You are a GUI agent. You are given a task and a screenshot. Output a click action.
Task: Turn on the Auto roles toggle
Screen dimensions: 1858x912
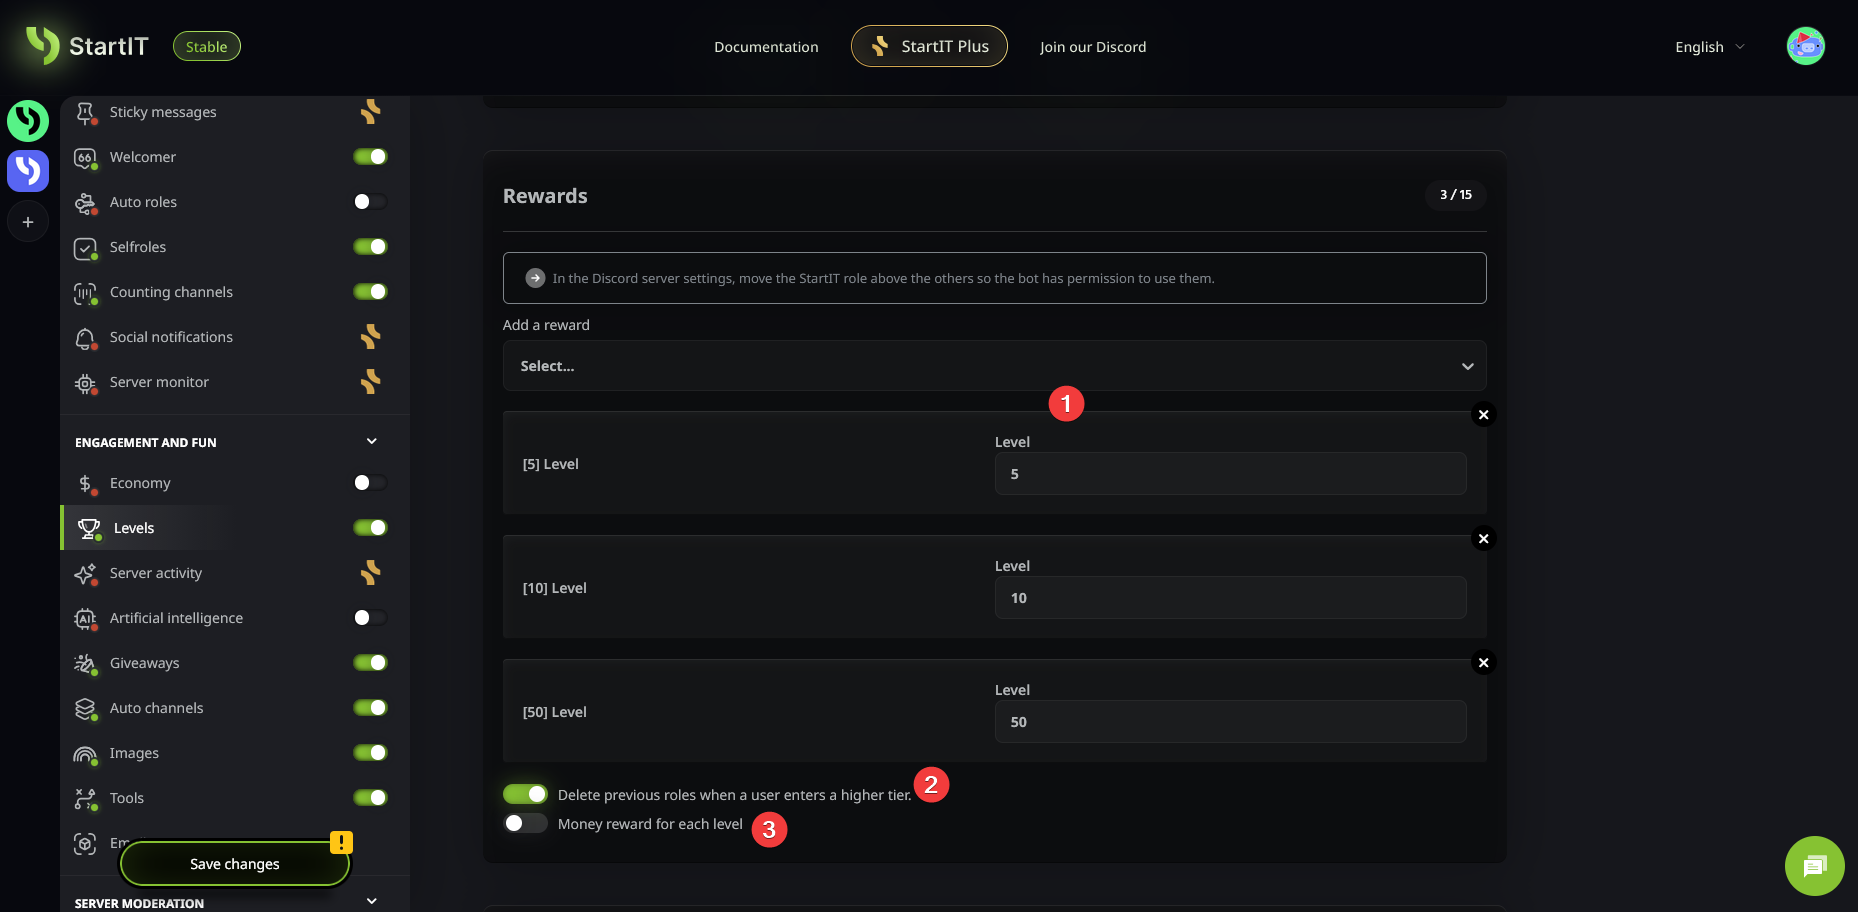[370, 202]
